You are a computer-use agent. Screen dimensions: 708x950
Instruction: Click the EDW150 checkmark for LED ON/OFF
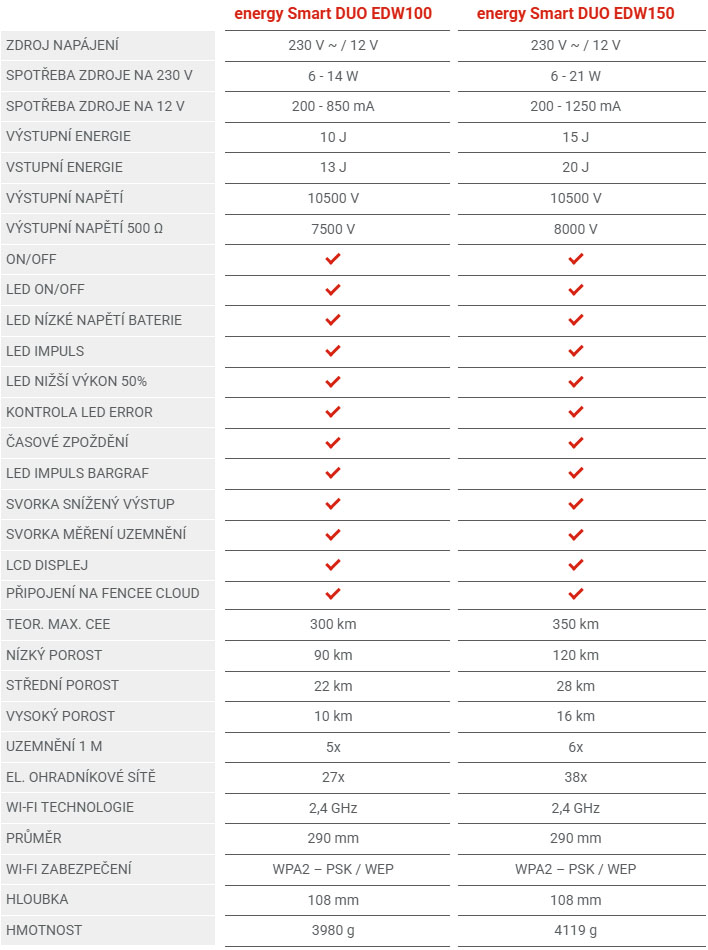point(575,290)
